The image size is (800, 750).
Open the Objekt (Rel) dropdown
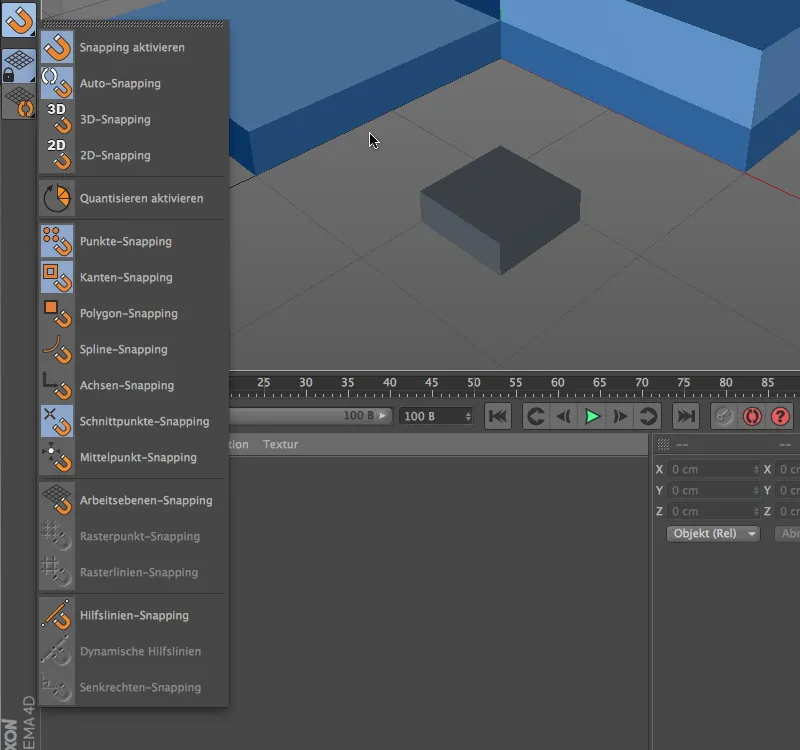[x=713, y=534]
